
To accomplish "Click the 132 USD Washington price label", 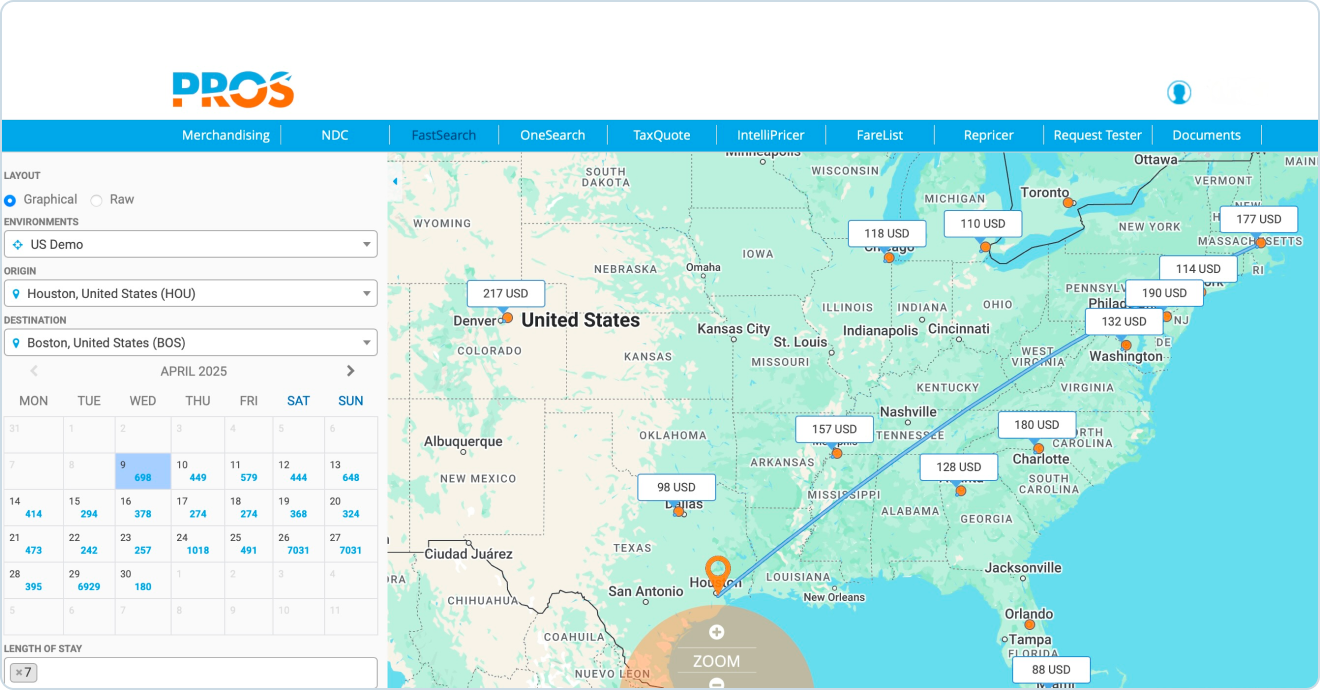I will (1124, 321).
